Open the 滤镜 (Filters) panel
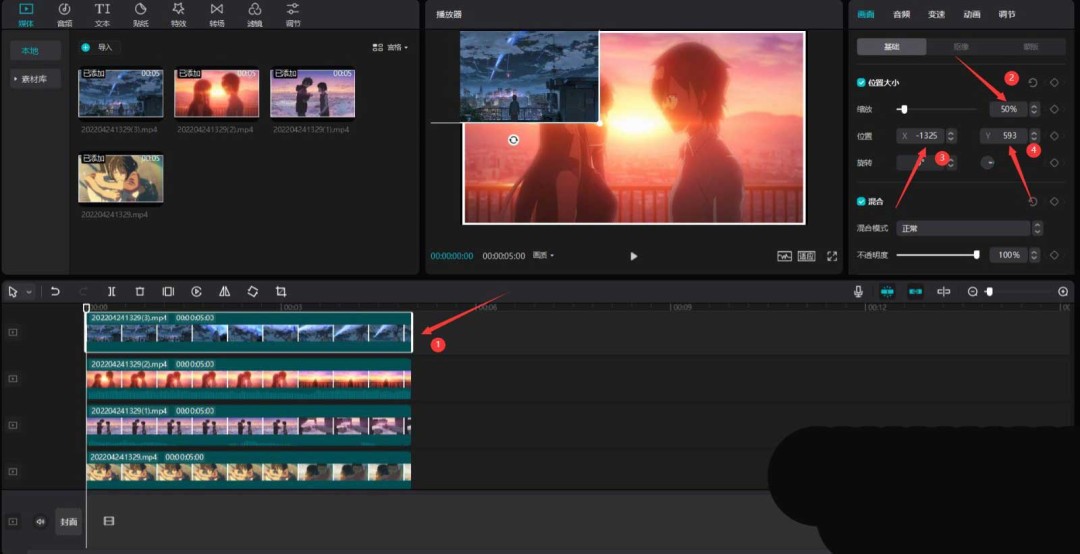 click(254, 13)
